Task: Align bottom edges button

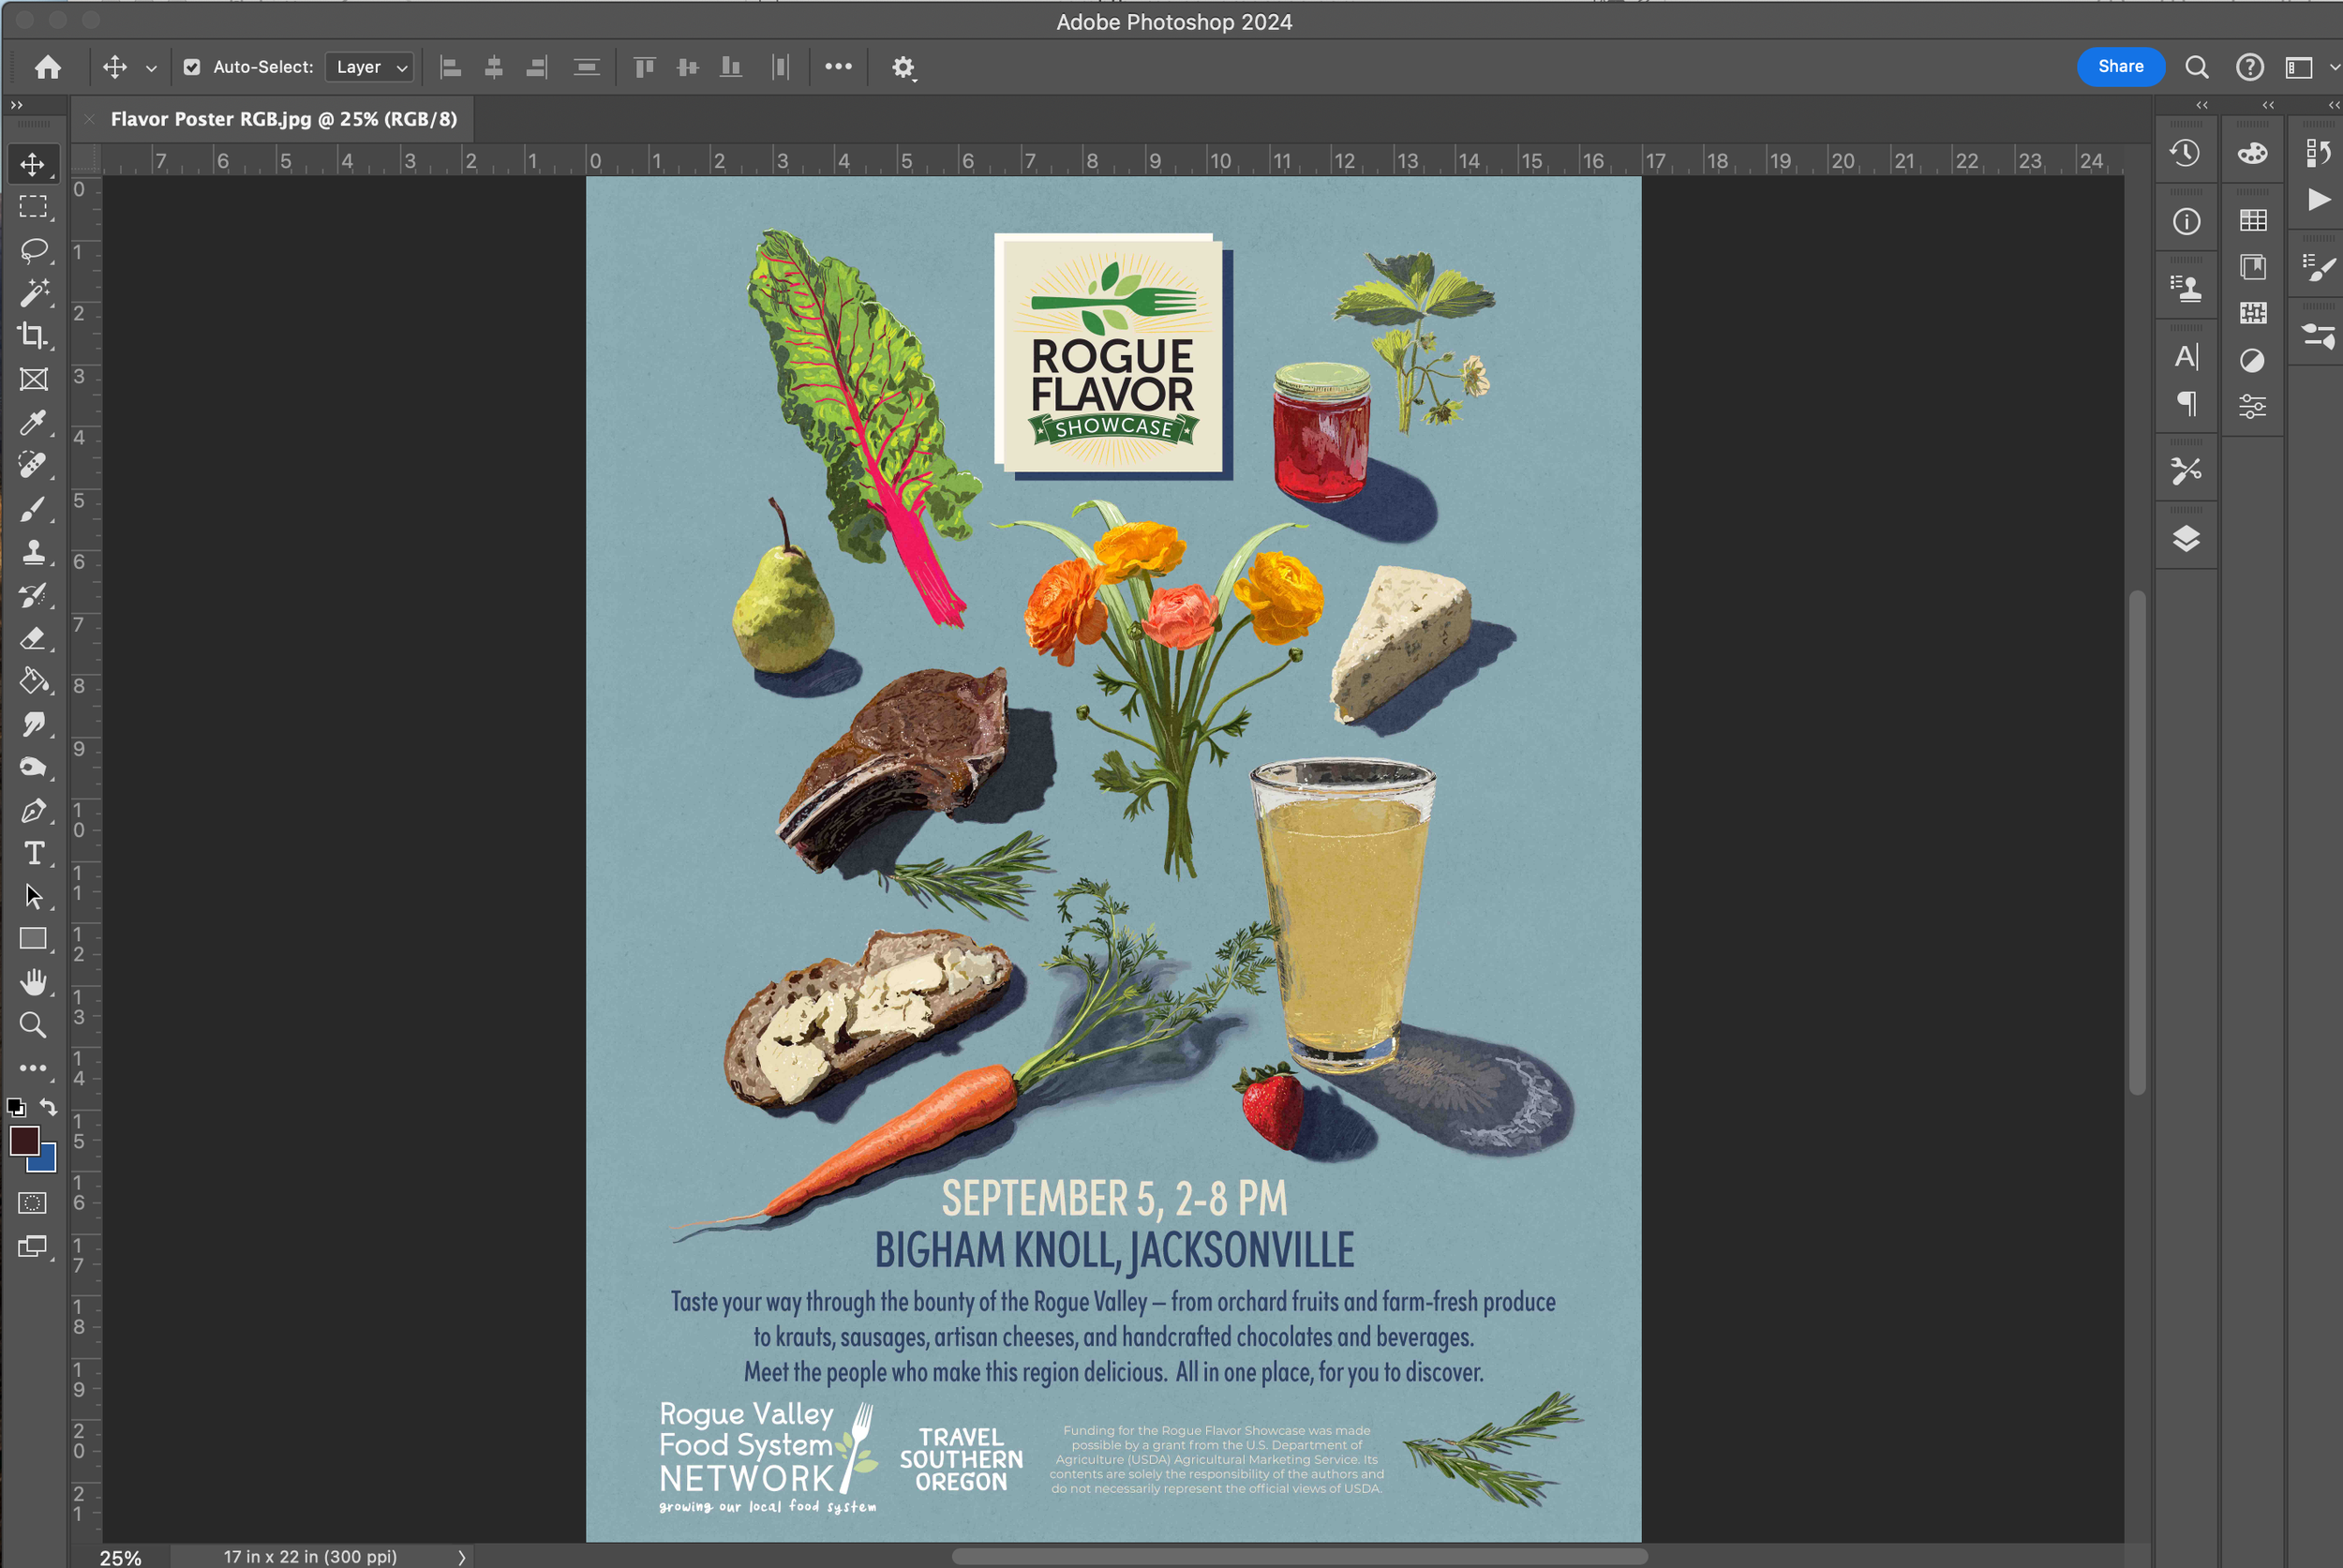Action: point(731,67)
